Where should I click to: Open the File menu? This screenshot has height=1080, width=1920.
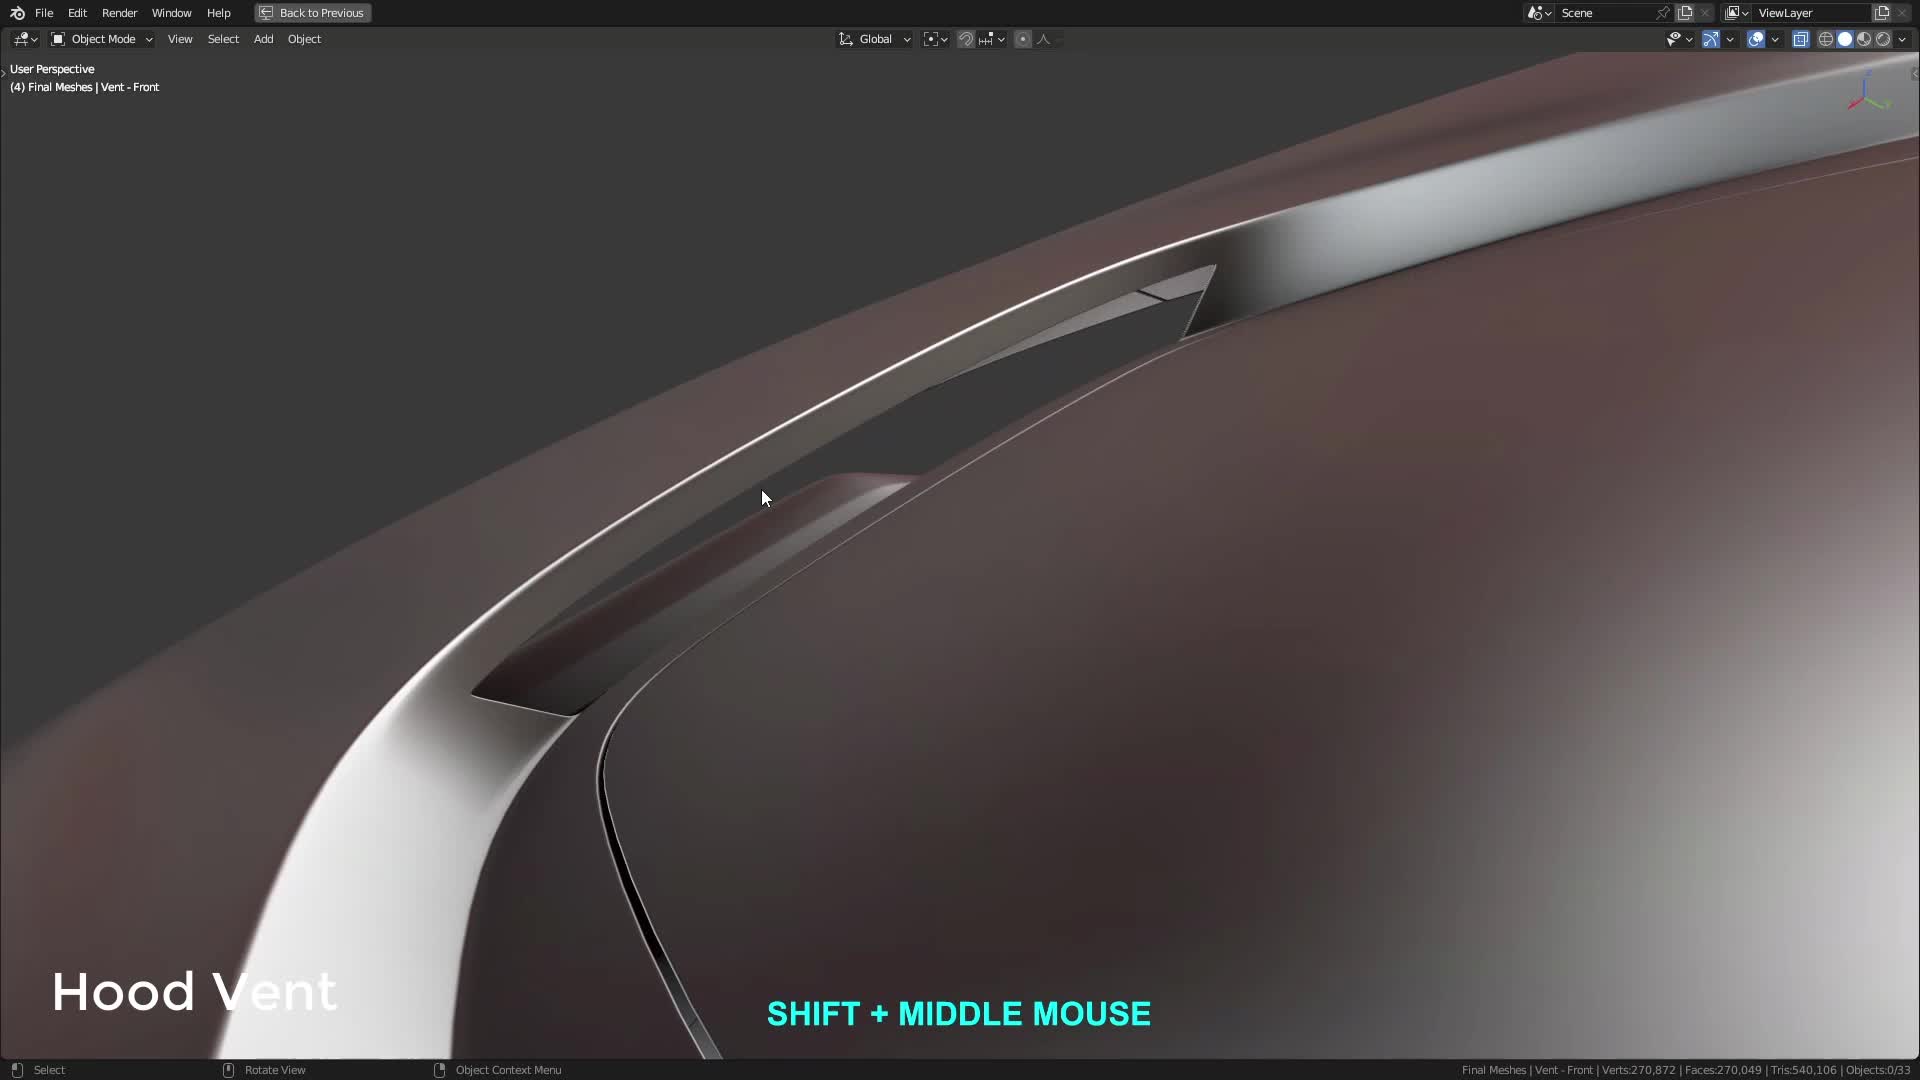click(x=44, y=13)
